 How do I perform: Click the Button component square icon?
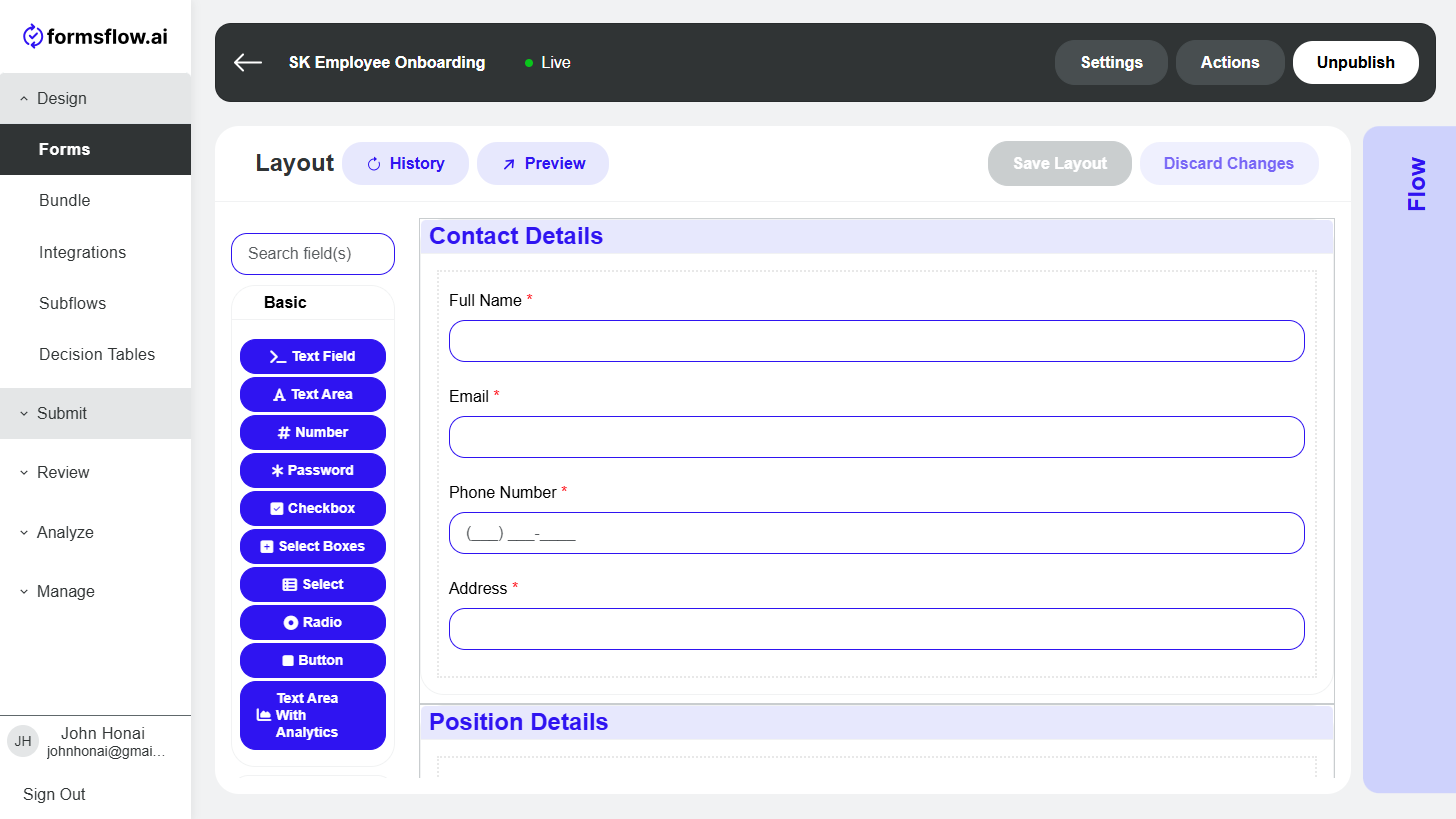pos(288,661)
